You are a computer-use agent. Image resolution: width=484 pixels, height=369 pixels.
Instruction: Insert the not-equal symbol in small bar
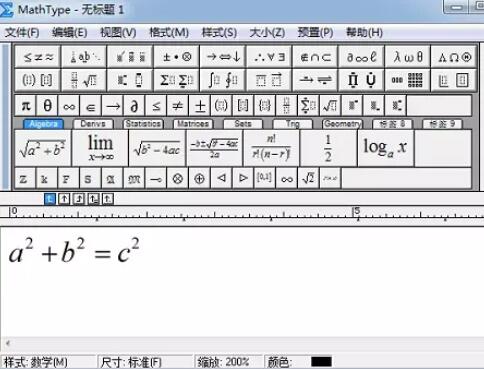tap(178, 106)
